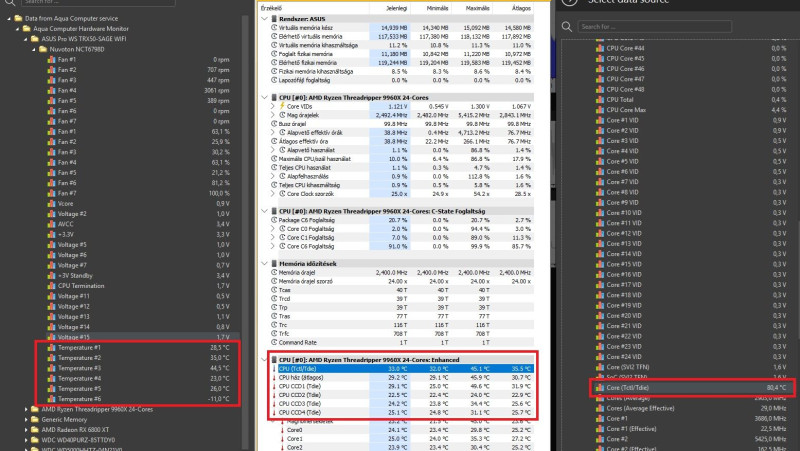
Task: Click the magnifier icon in the data source panel
Action: [x=566, y=27]
